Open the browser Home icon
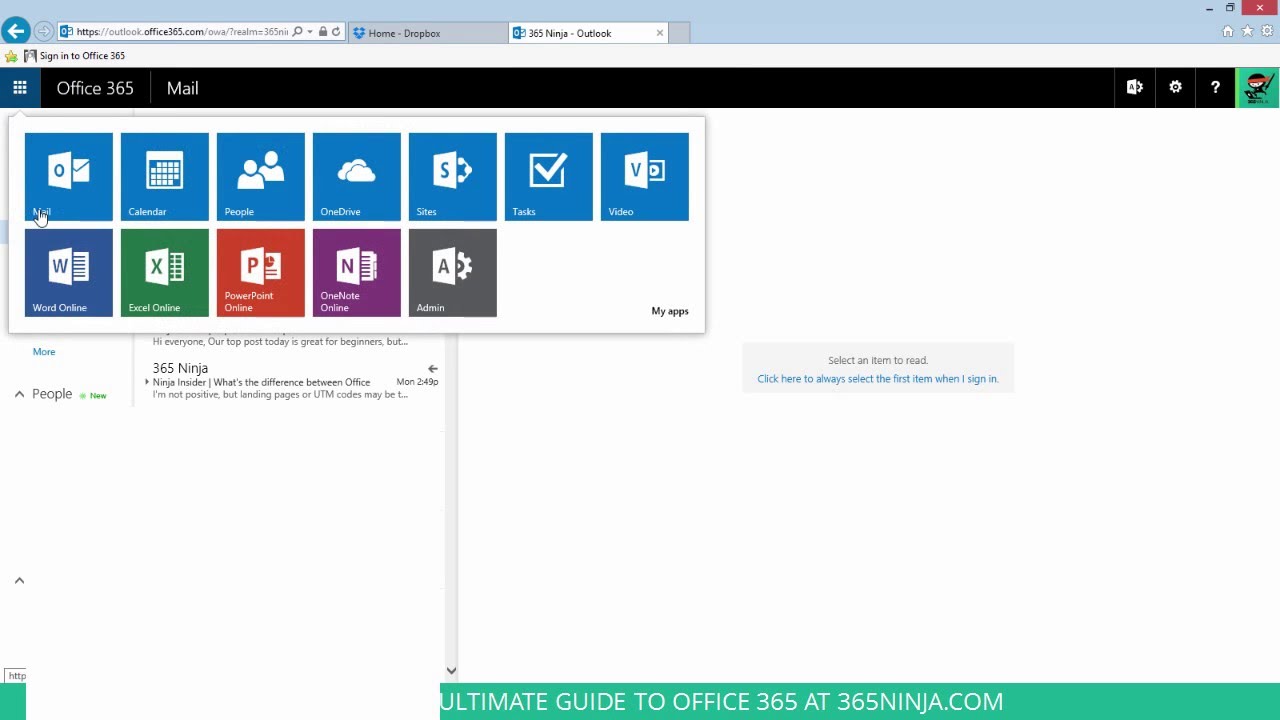 coord(1228,32)
